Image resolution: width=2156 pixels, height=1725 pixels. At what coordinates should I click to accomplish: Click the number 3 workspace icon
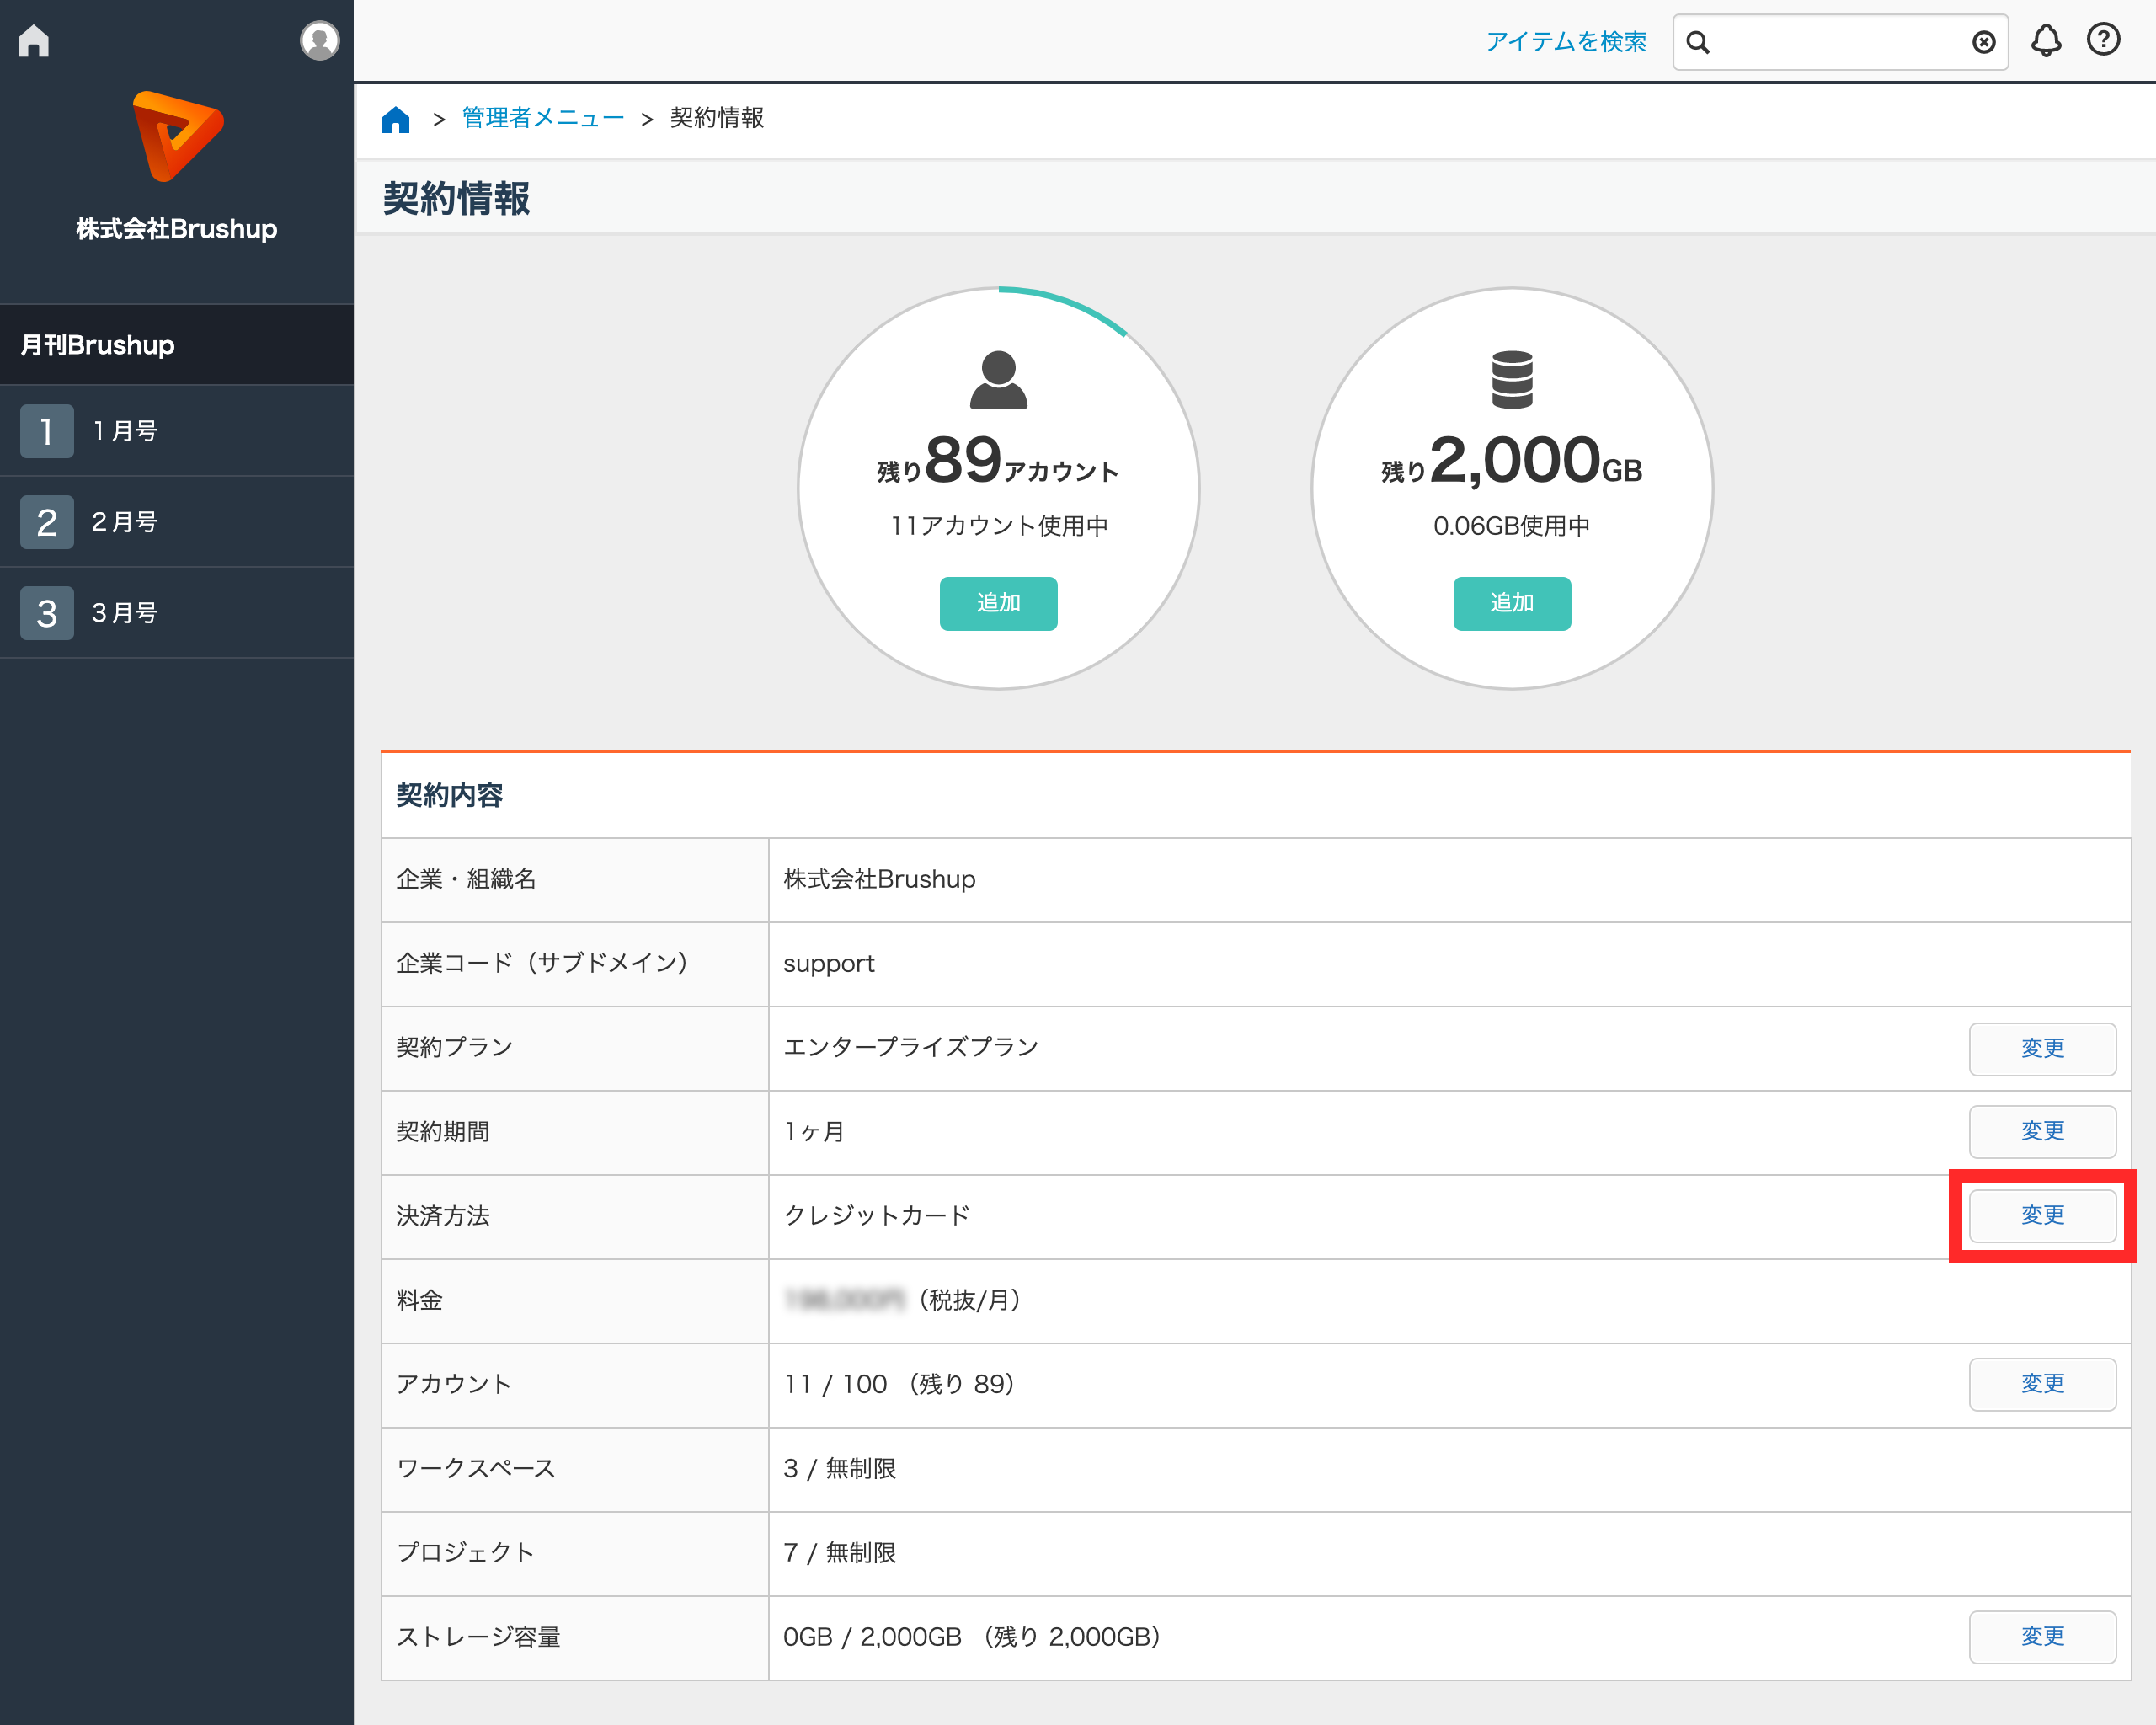(x=47, y=613)
